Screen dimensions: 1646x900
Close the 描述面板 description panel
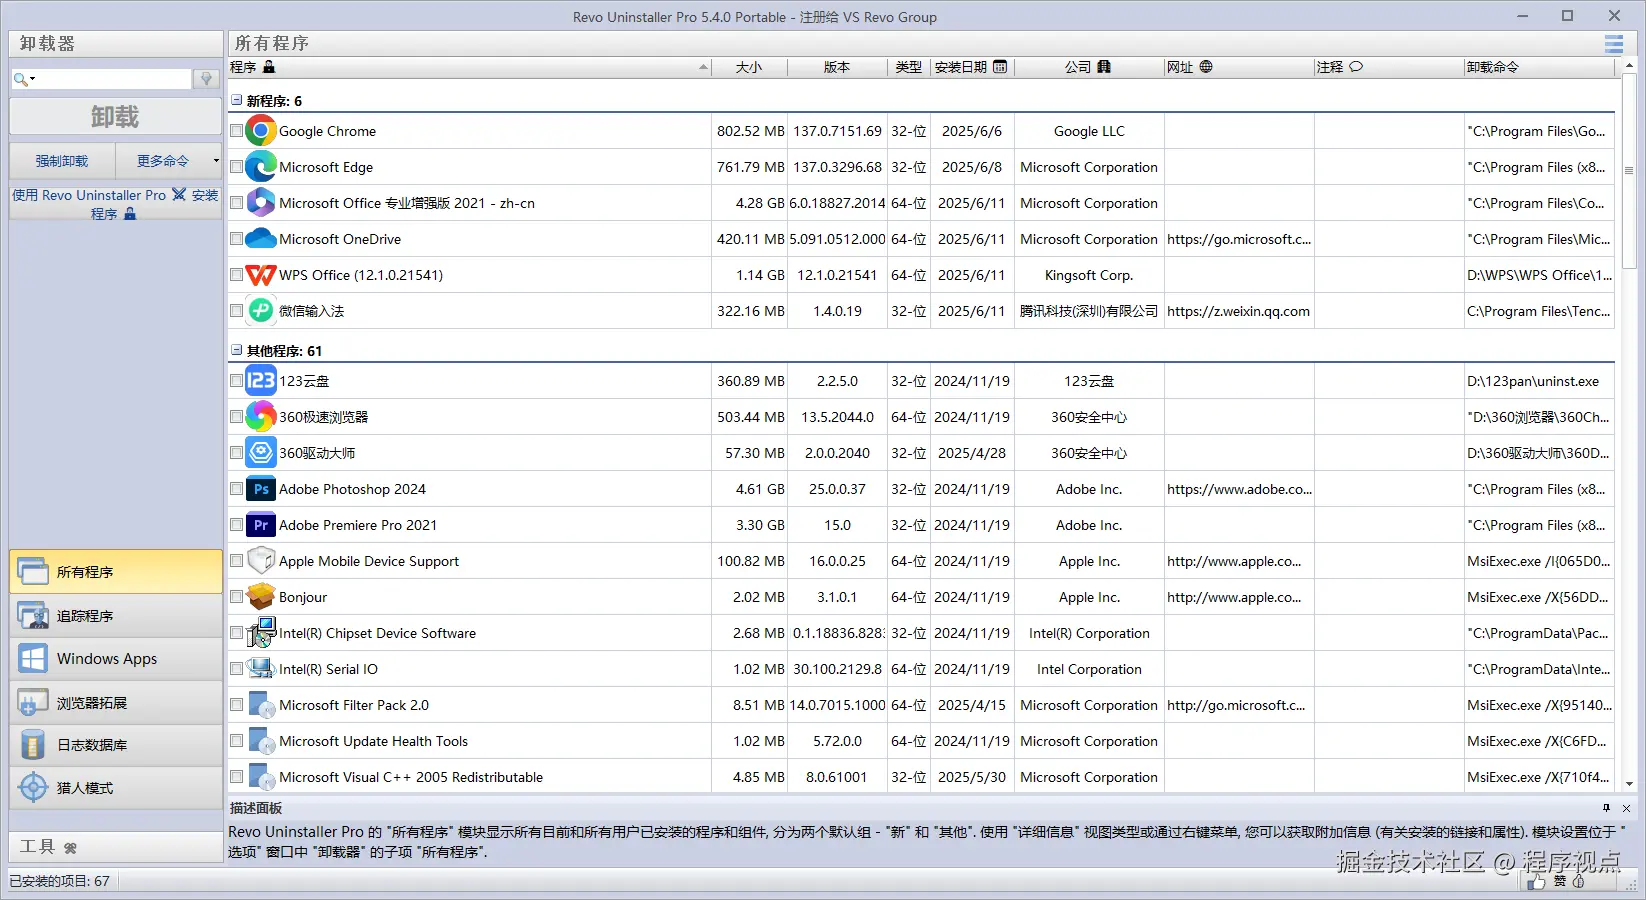click(1626, 808)
